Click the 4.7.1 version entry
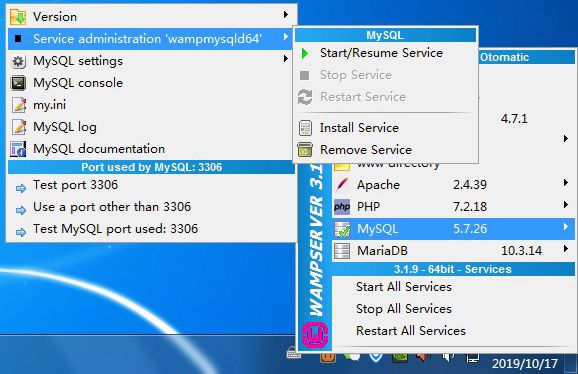 point(514,119)
